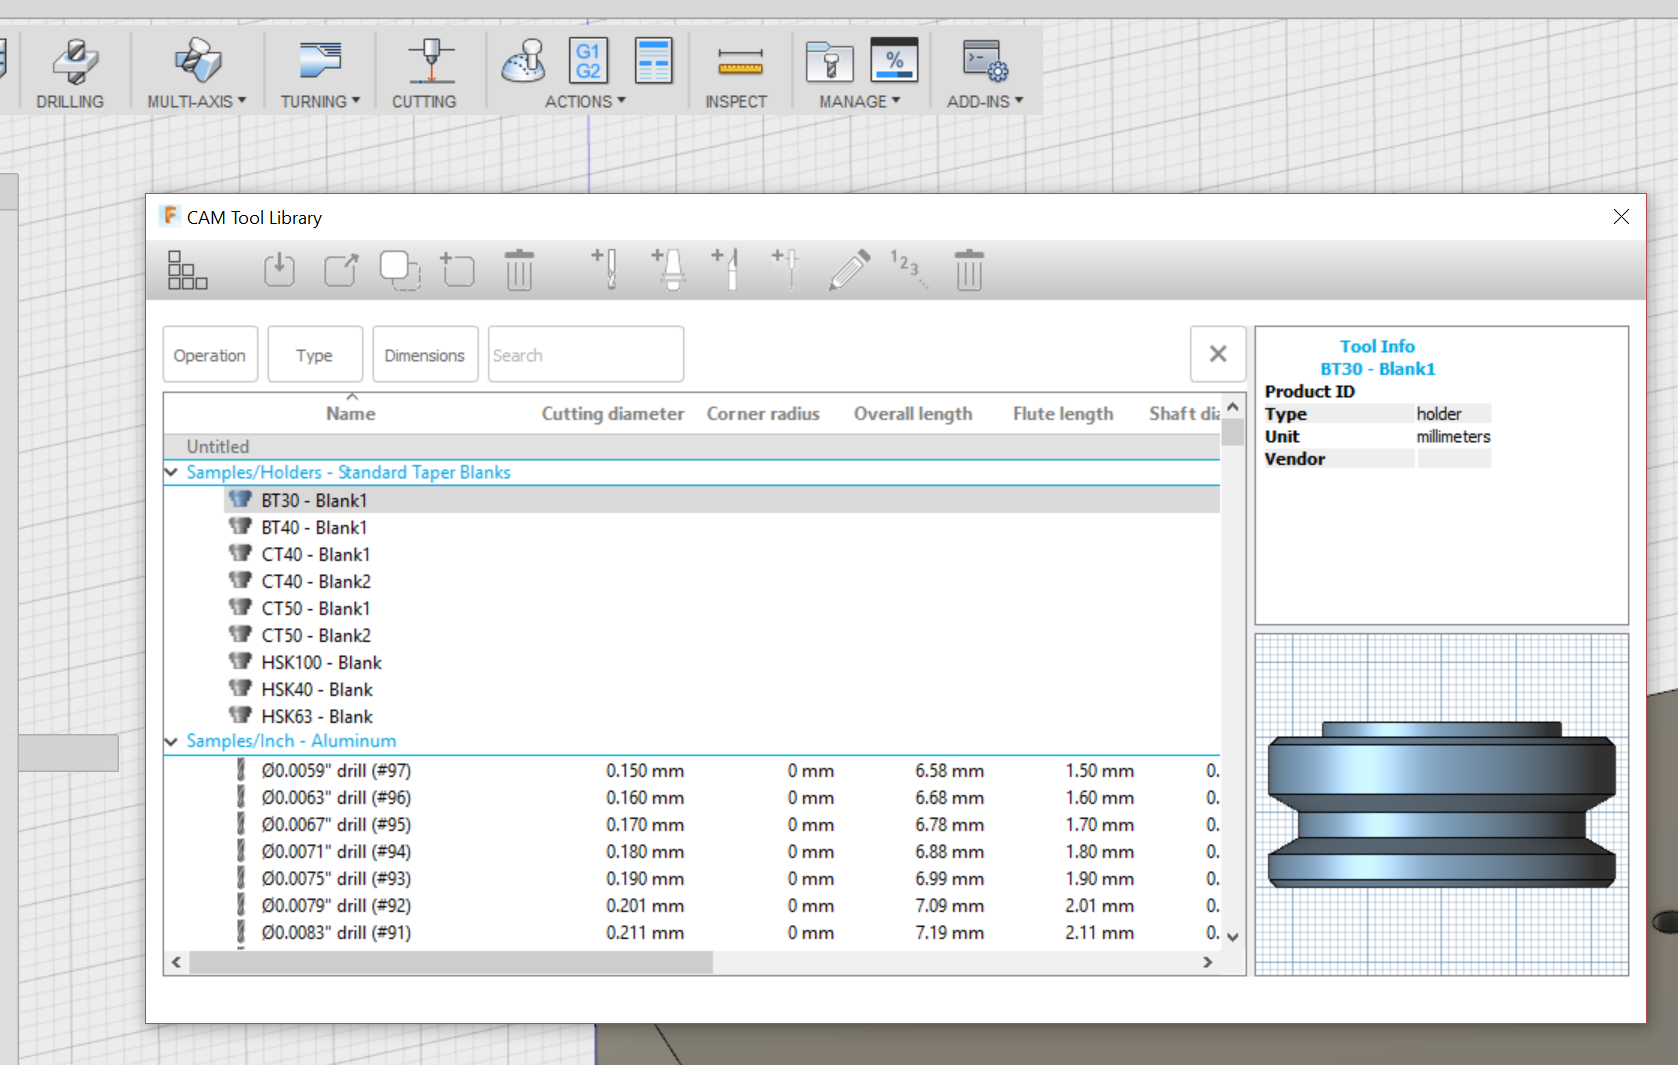
Task: Click the pencil edit tool icon
Action: [x=849, y=270]
